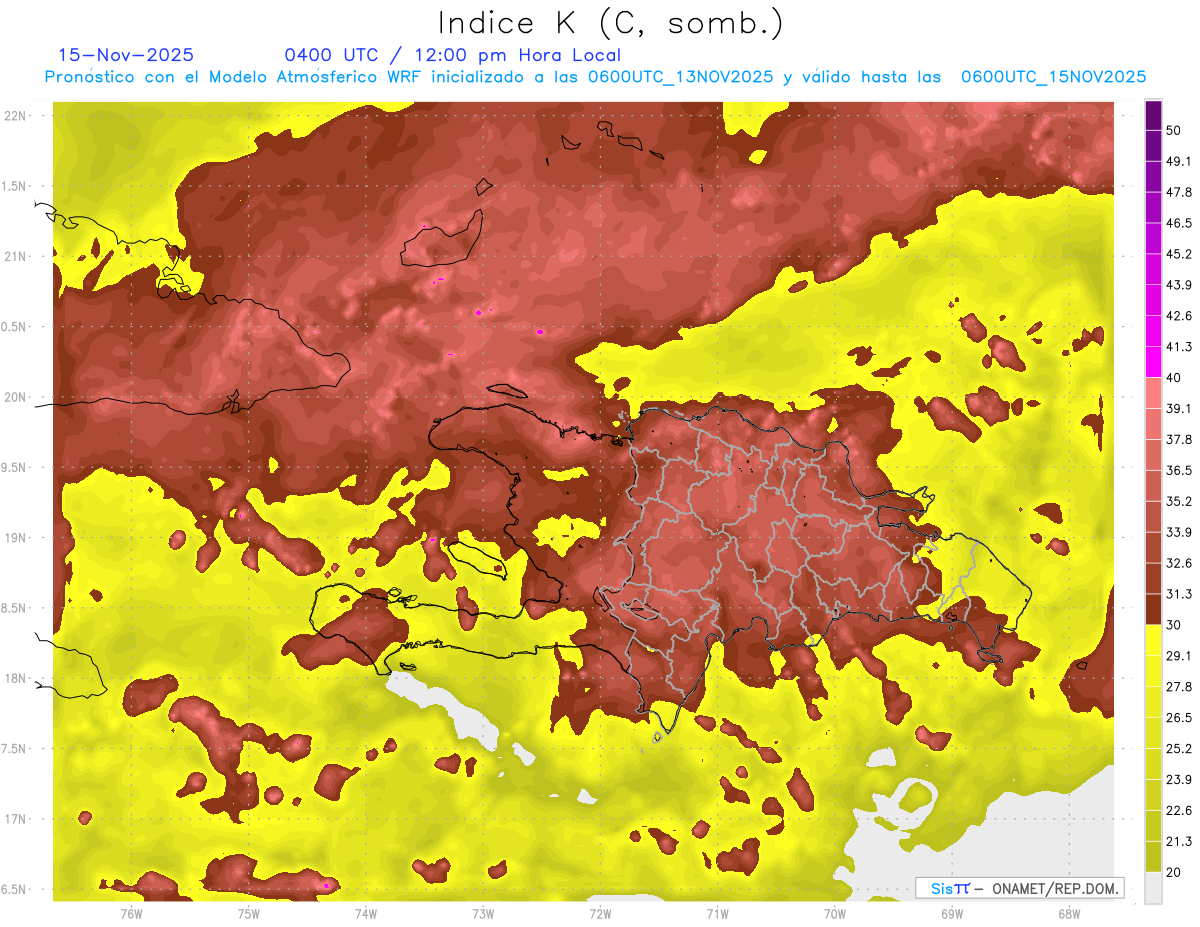The image size is (1200, 927).
Task: Click the longitude label "70W"
Action: tap(834, 914)
